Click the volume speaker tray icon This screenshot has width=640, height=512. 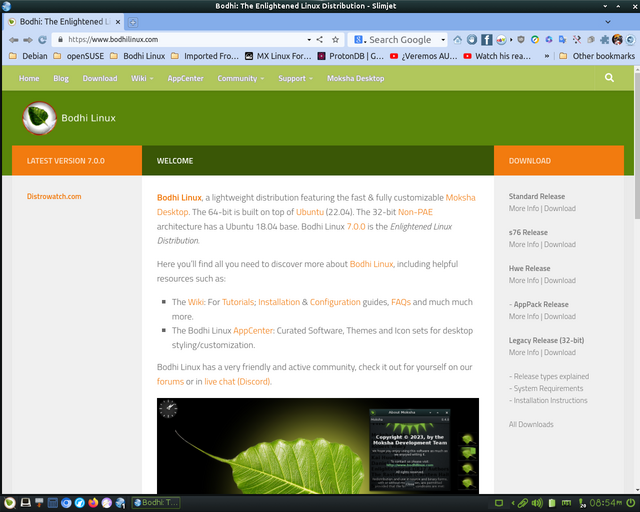coord(537,503)
